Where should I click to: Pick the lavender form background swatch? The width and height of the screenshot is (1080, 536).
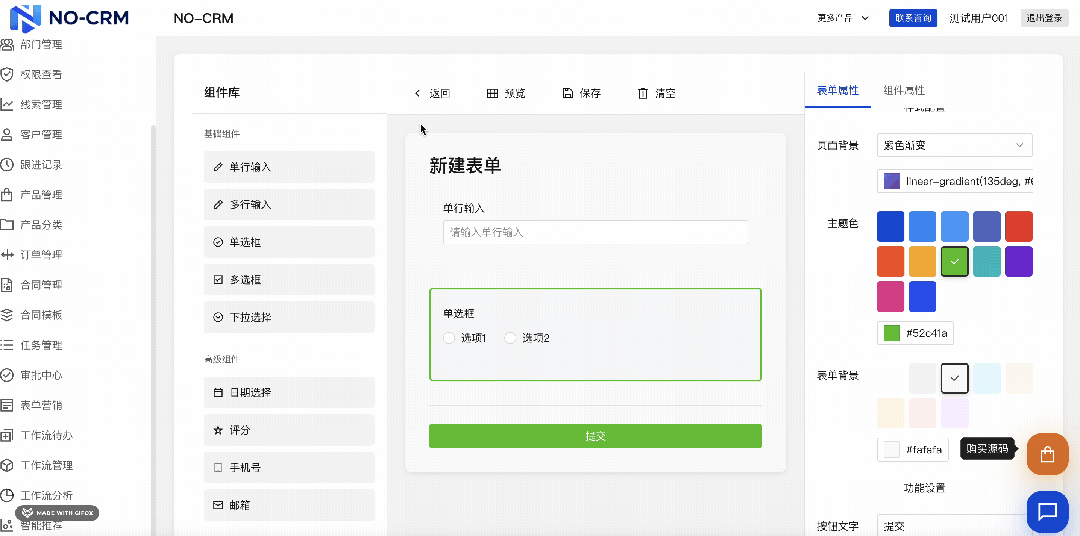pos(955,413)
